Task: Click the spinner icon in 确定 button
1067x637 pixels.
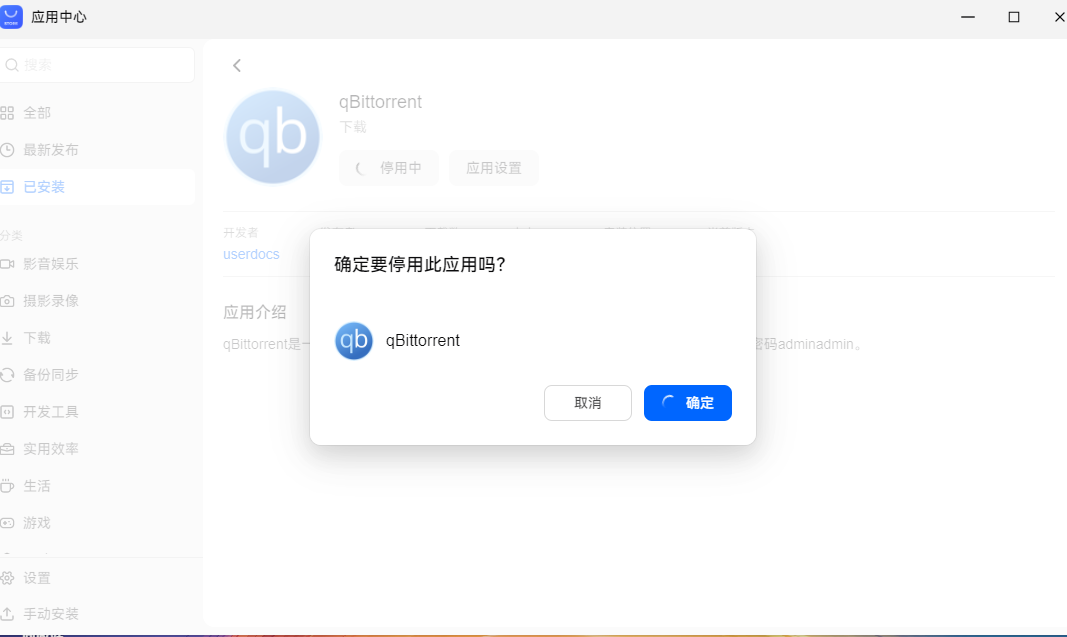Action: [x=669, y=403]
